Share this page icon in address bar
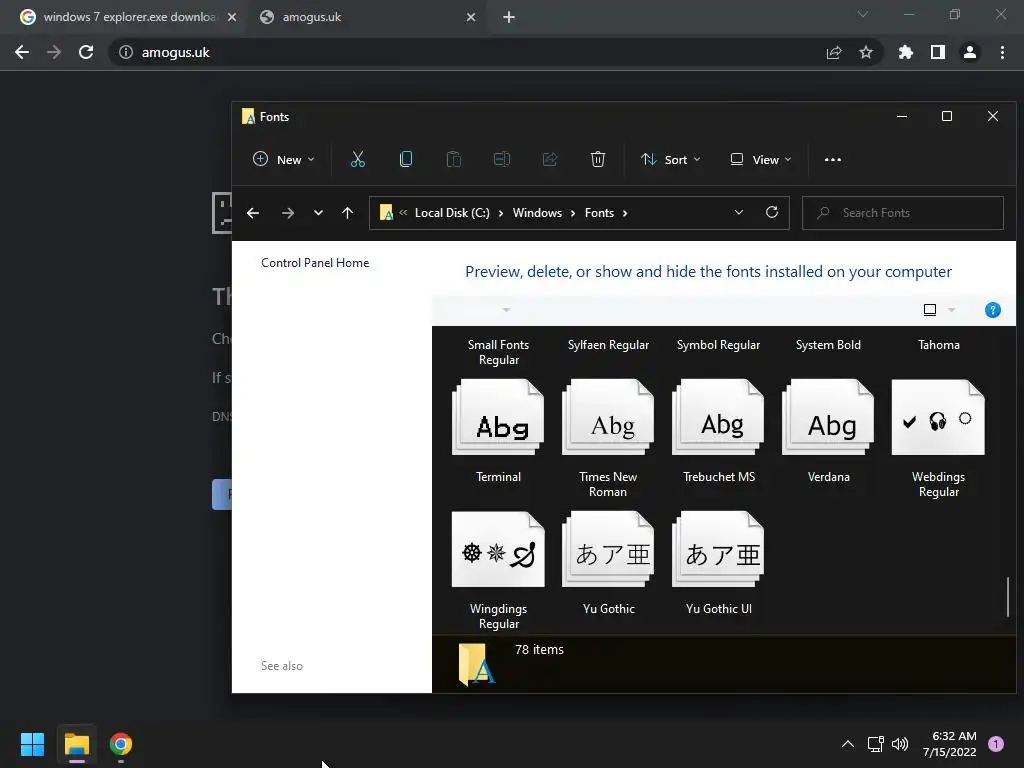This screenshot has height=768, width=1024. point(834,52)
